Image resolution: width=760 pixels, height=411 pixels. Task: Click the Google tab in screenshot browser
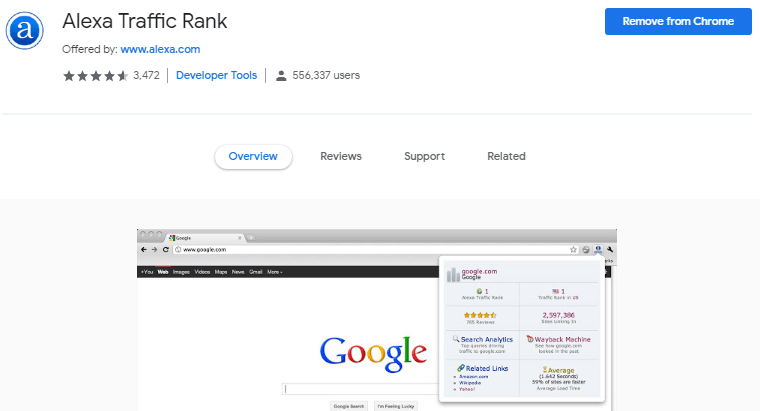coord(205,238)
